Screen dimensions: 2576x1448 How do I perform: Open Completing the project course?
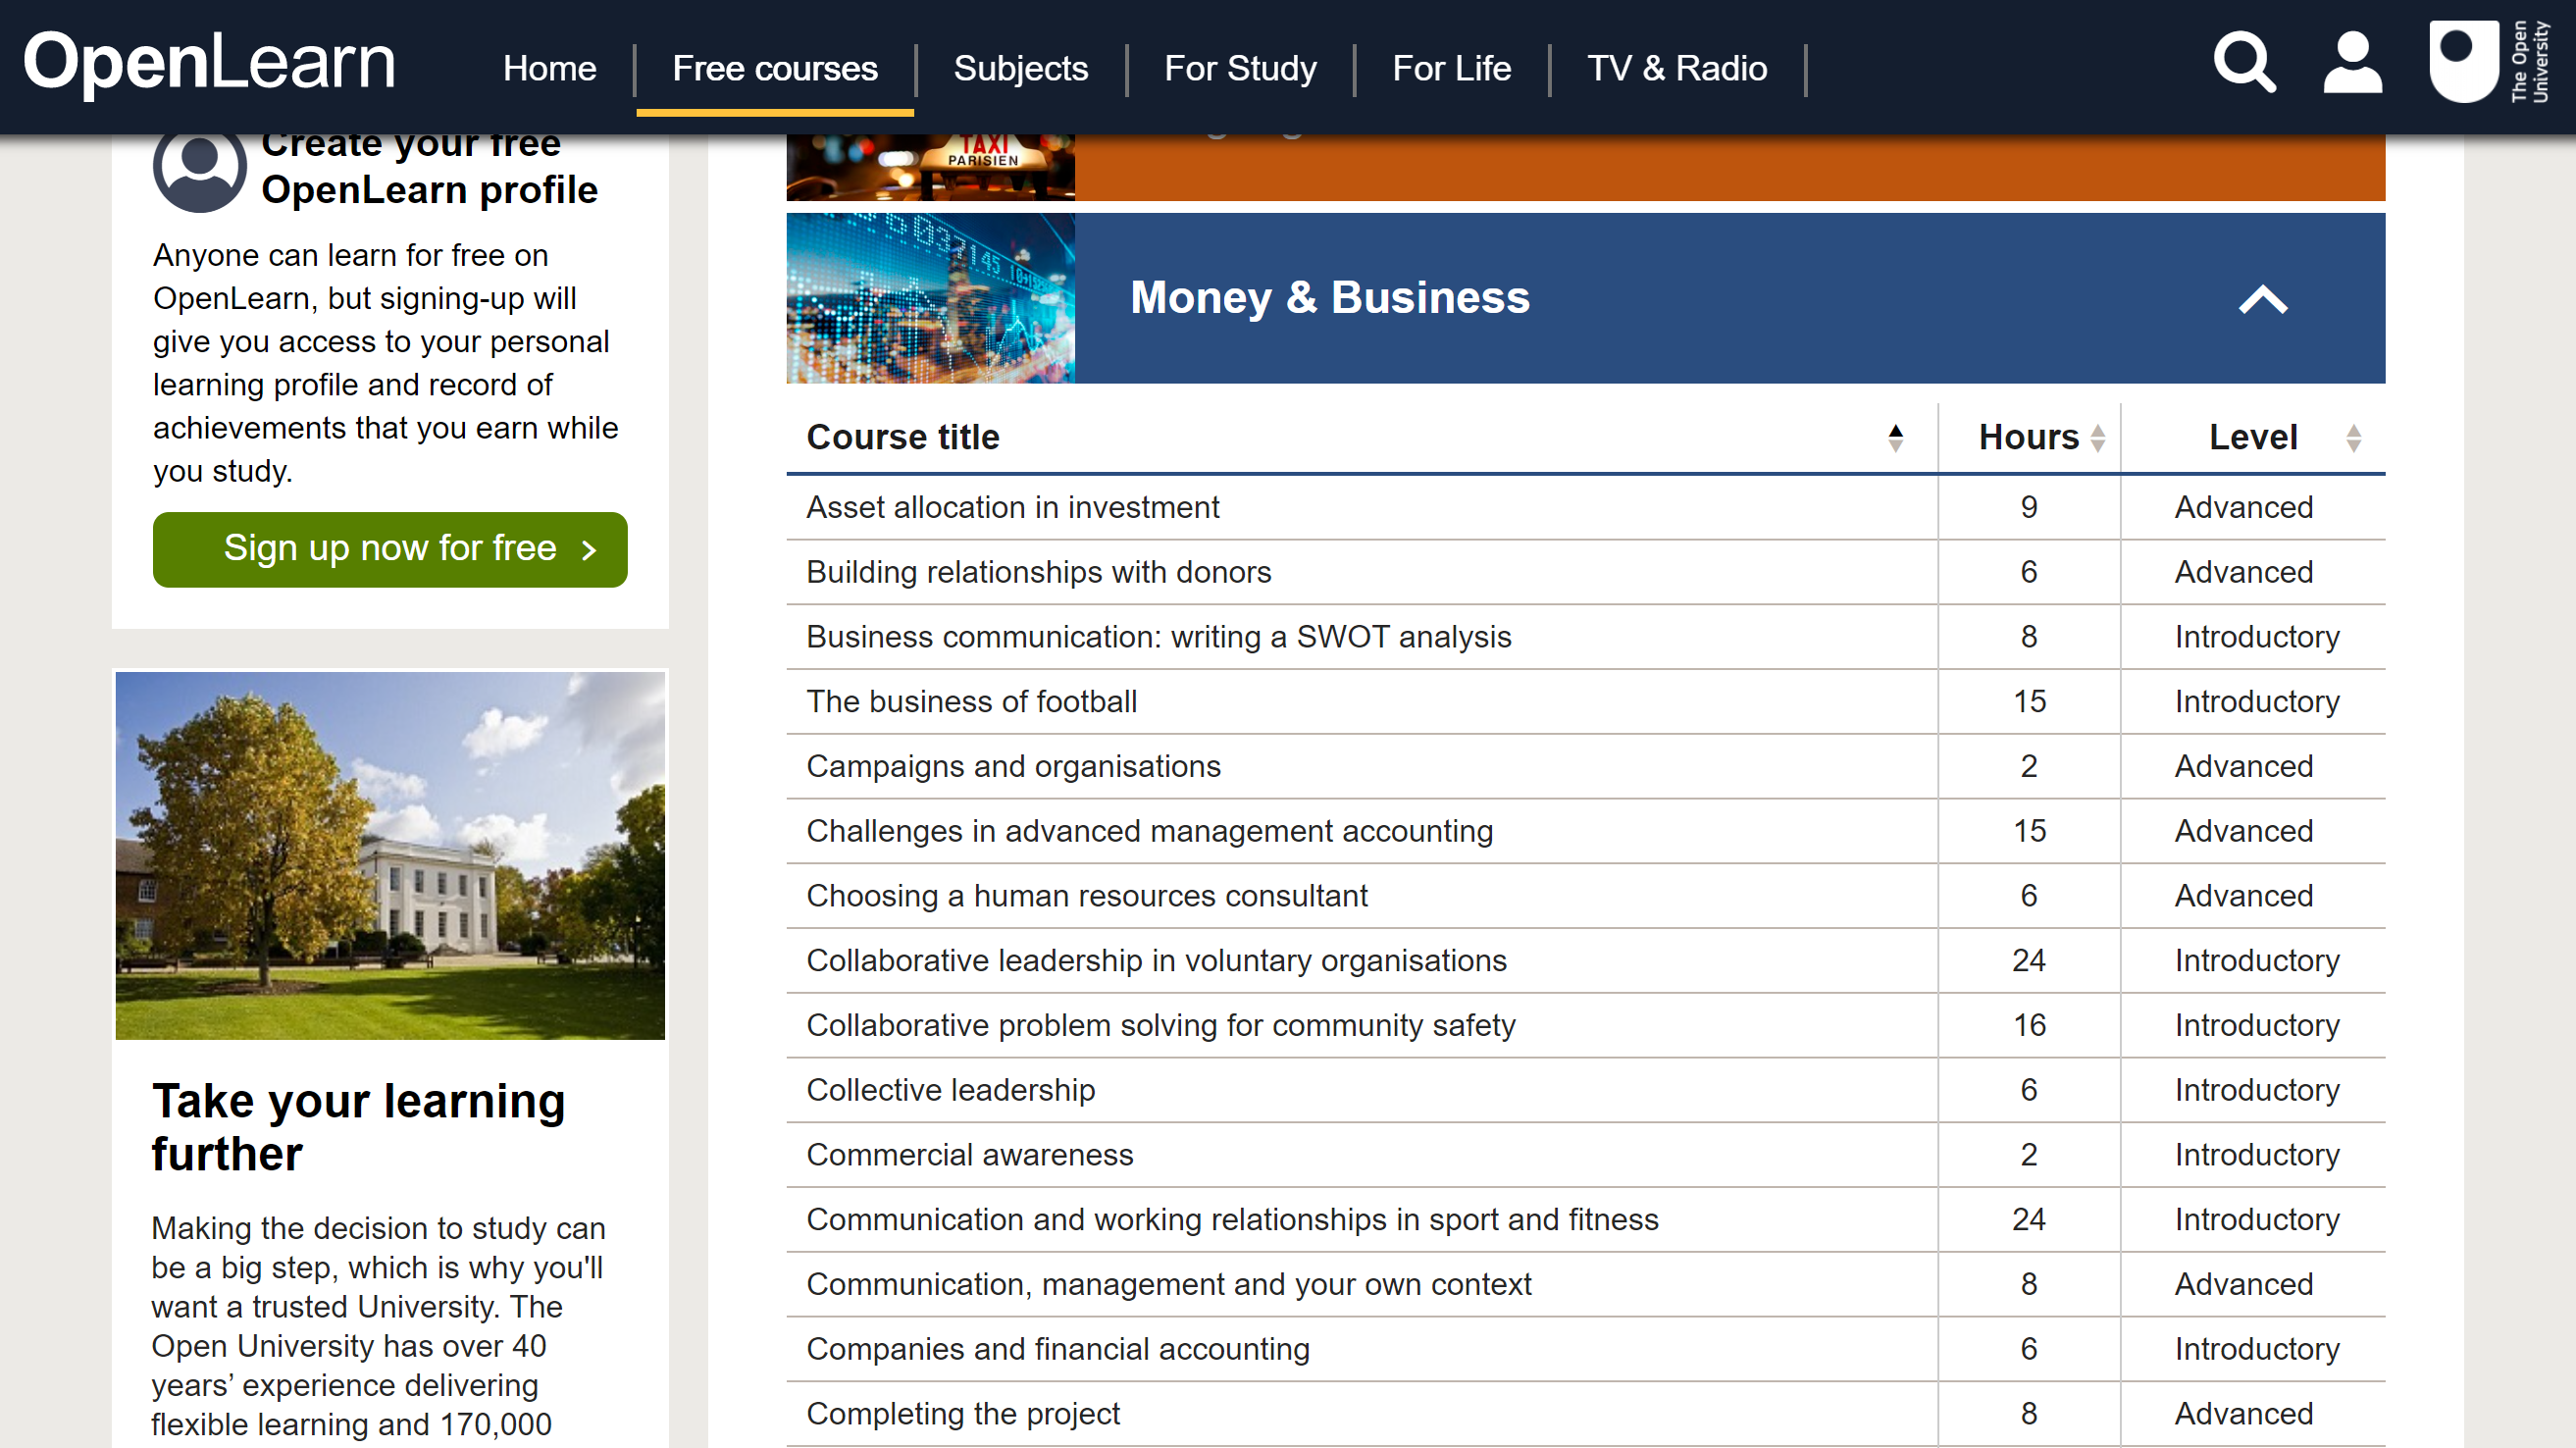[x=963, y=1414]
